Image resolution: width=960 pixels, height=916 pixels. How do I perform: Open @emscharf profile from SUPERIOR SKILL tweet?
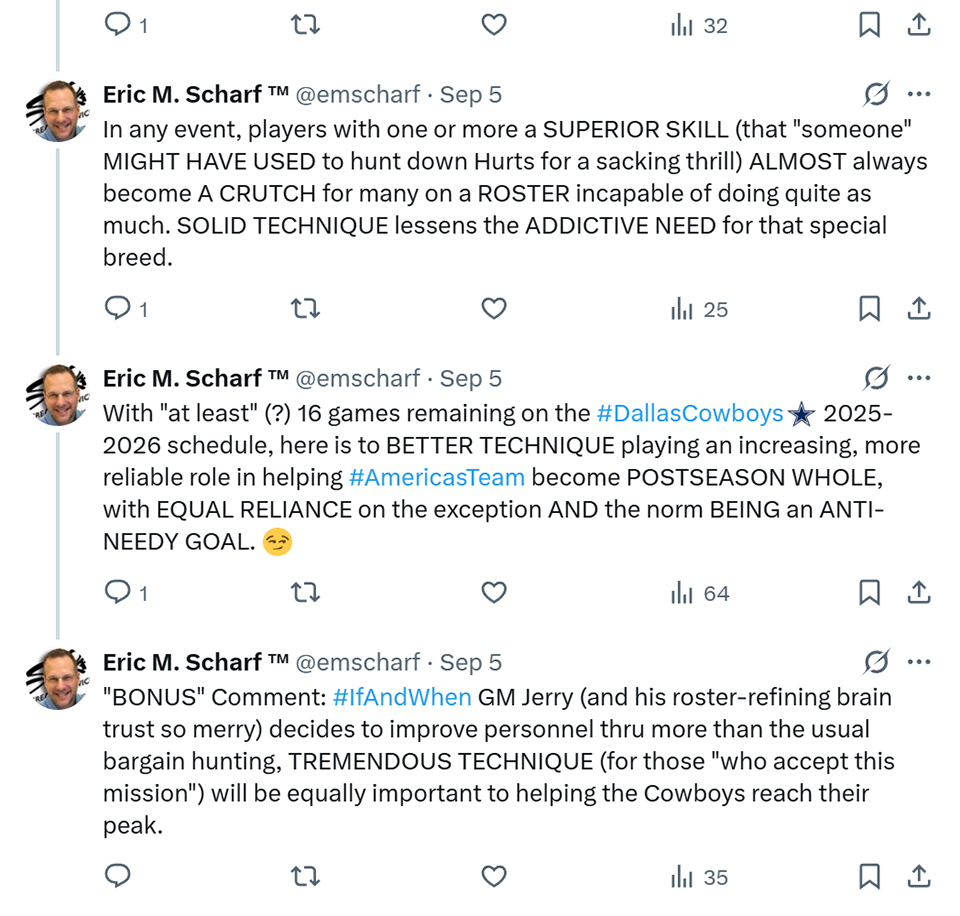358,95
